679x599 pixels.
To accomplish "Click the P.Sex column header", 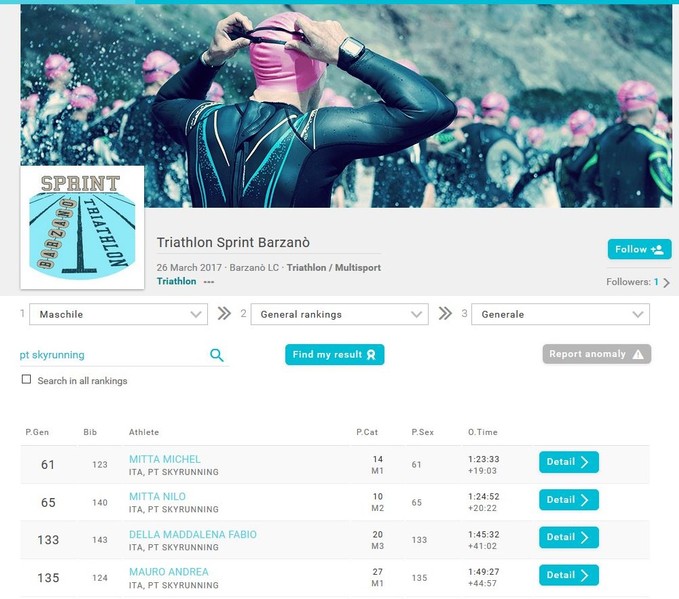I will pos(422,432).
